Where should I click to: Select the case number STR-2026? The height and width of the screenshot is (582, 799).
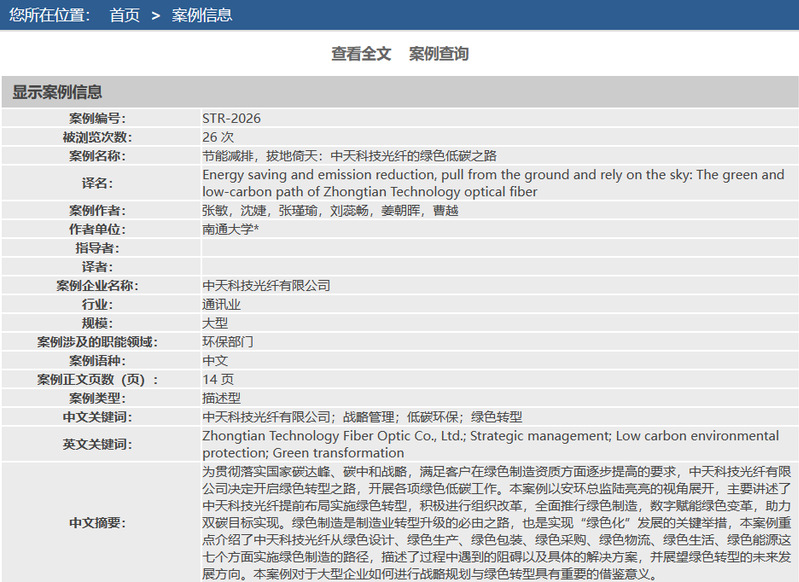[x=231, y=118]
